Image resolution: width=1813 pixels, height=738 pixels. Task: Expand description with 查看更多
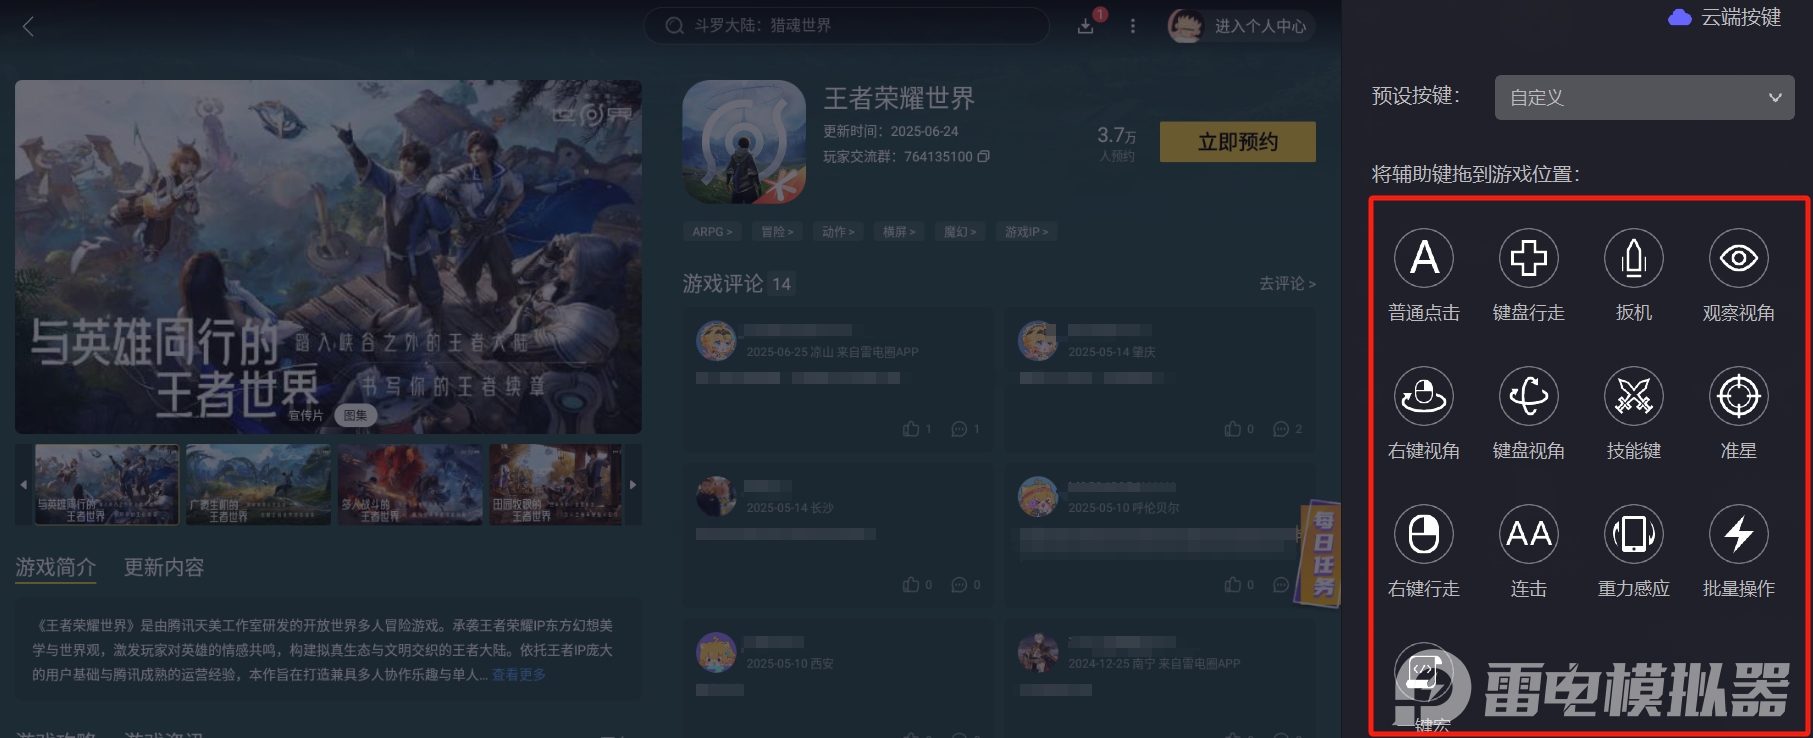coord(518,675)
